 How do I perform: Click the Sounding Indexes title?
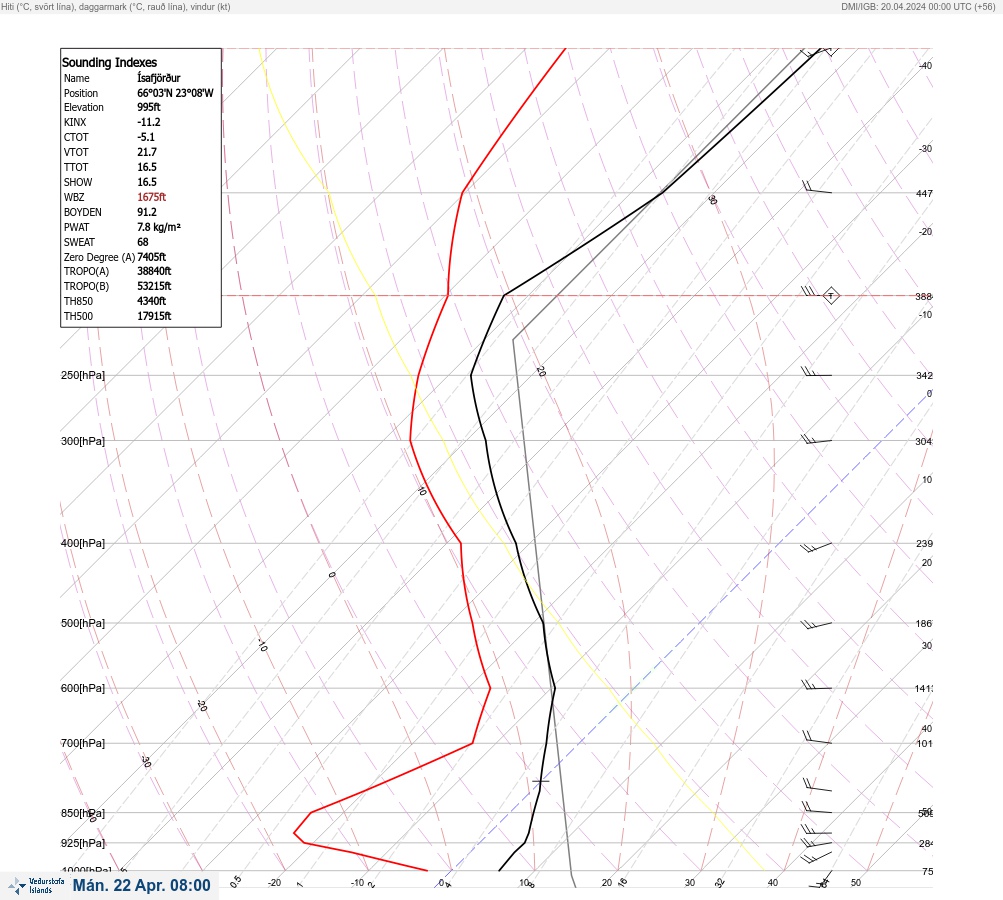pyautogui.click(x=109, y=62)
